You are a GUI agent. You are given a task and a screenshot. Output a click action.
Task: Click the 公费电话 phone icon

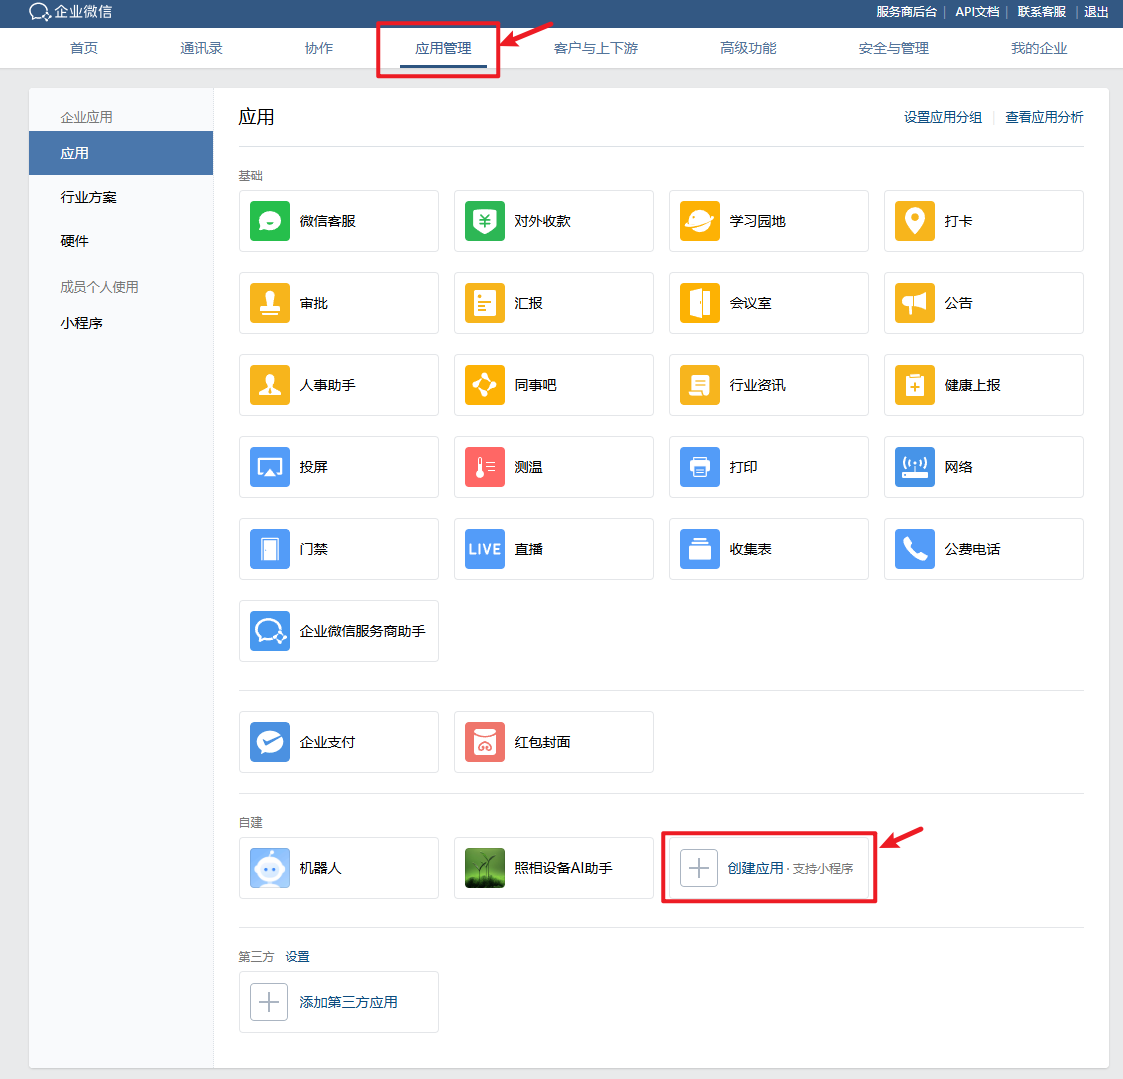914,548
